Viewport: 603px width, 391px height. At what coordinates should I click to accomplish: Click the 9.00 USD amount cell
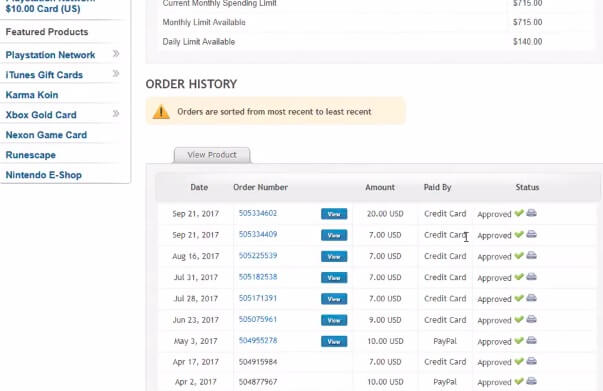pos(385,320)
